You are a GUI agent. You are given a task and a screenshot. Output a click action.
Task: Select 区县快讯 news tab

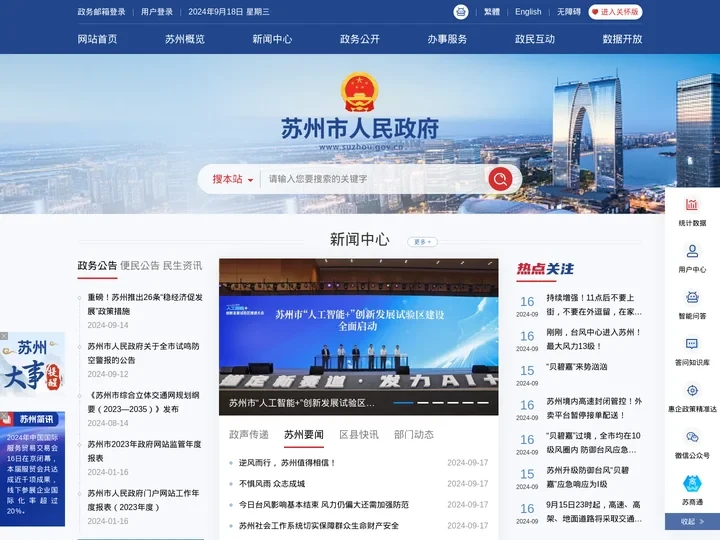(359, 434)
